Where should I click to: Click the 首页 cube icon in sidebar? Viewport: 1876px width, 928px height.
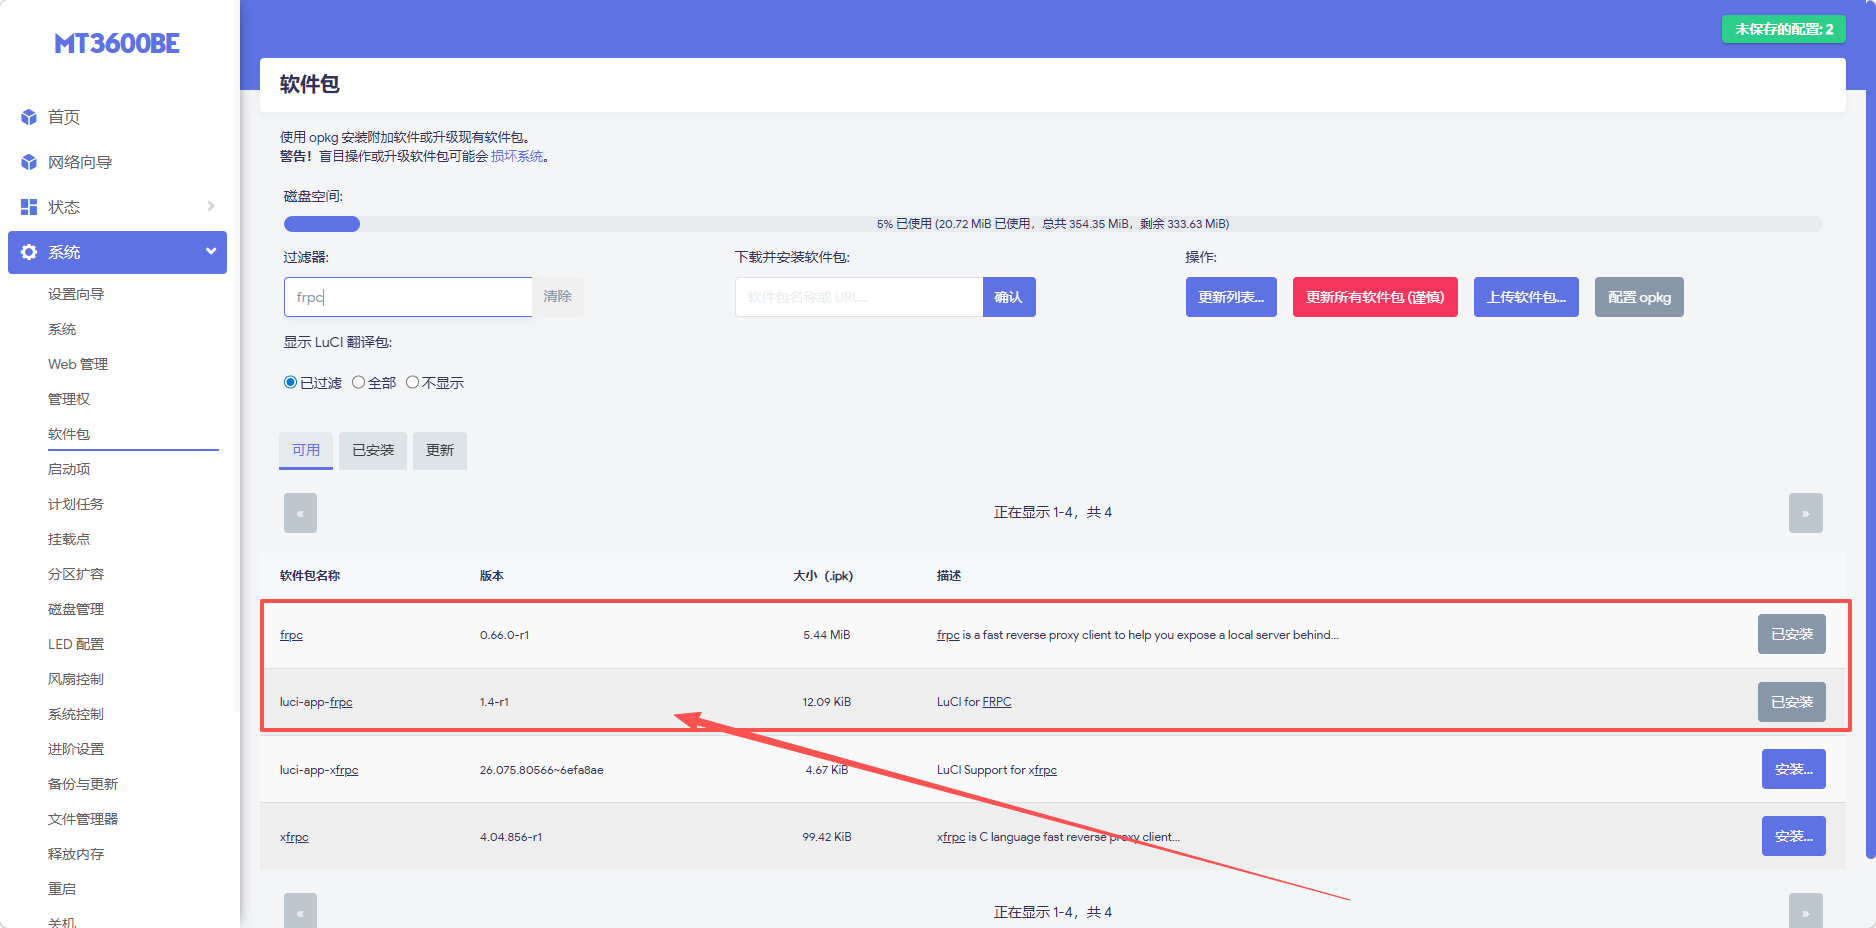(x=29, y=117)
